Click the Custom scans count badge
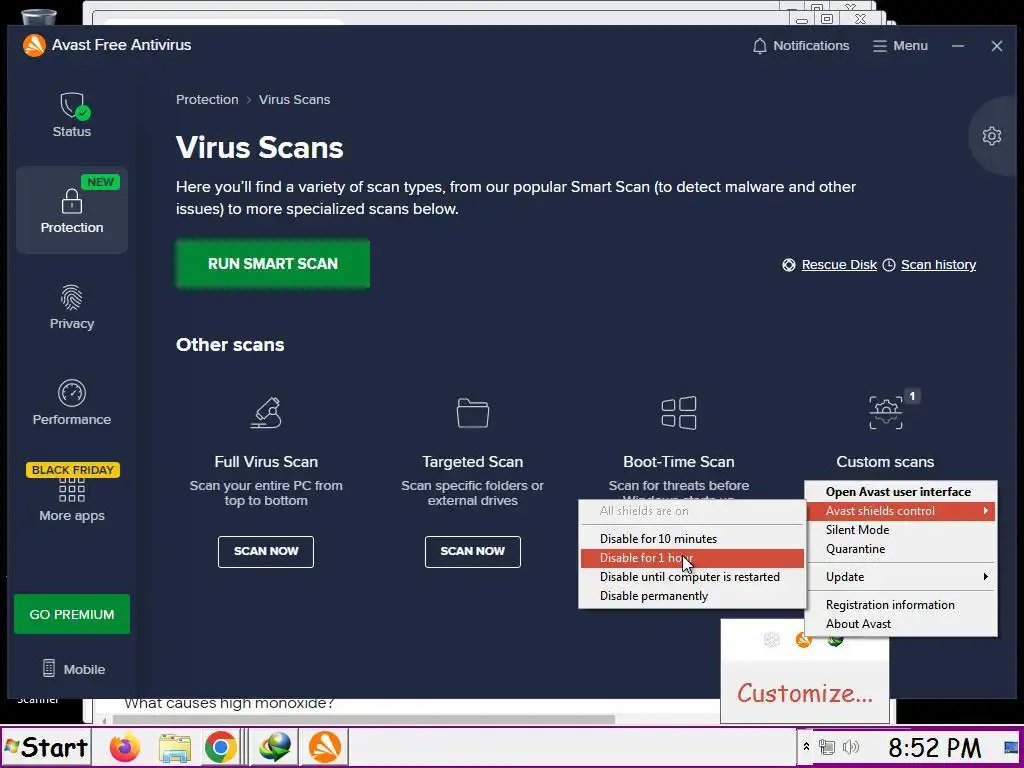Image resolution: width=1024 pixels, height=768 pixels. 912,396
